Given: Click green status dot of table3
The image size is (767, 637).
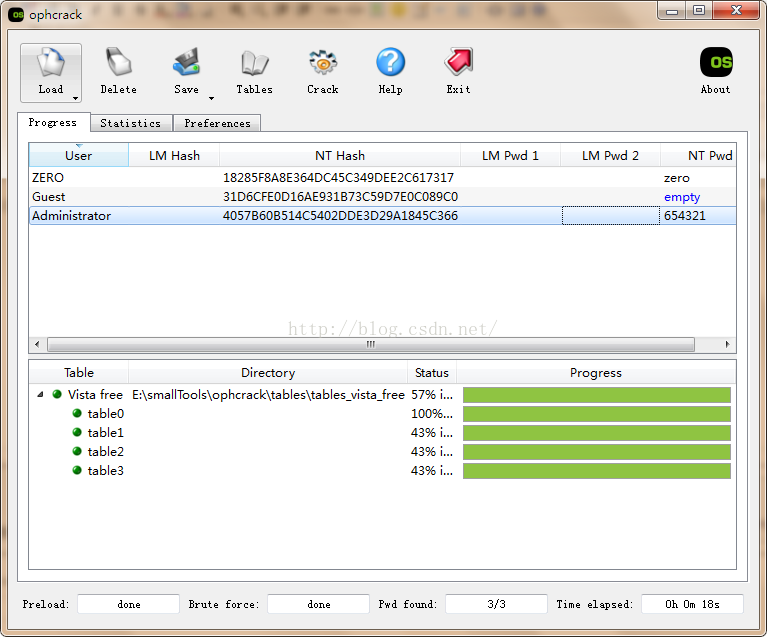Looking at the screenshot, I should 77,470.
